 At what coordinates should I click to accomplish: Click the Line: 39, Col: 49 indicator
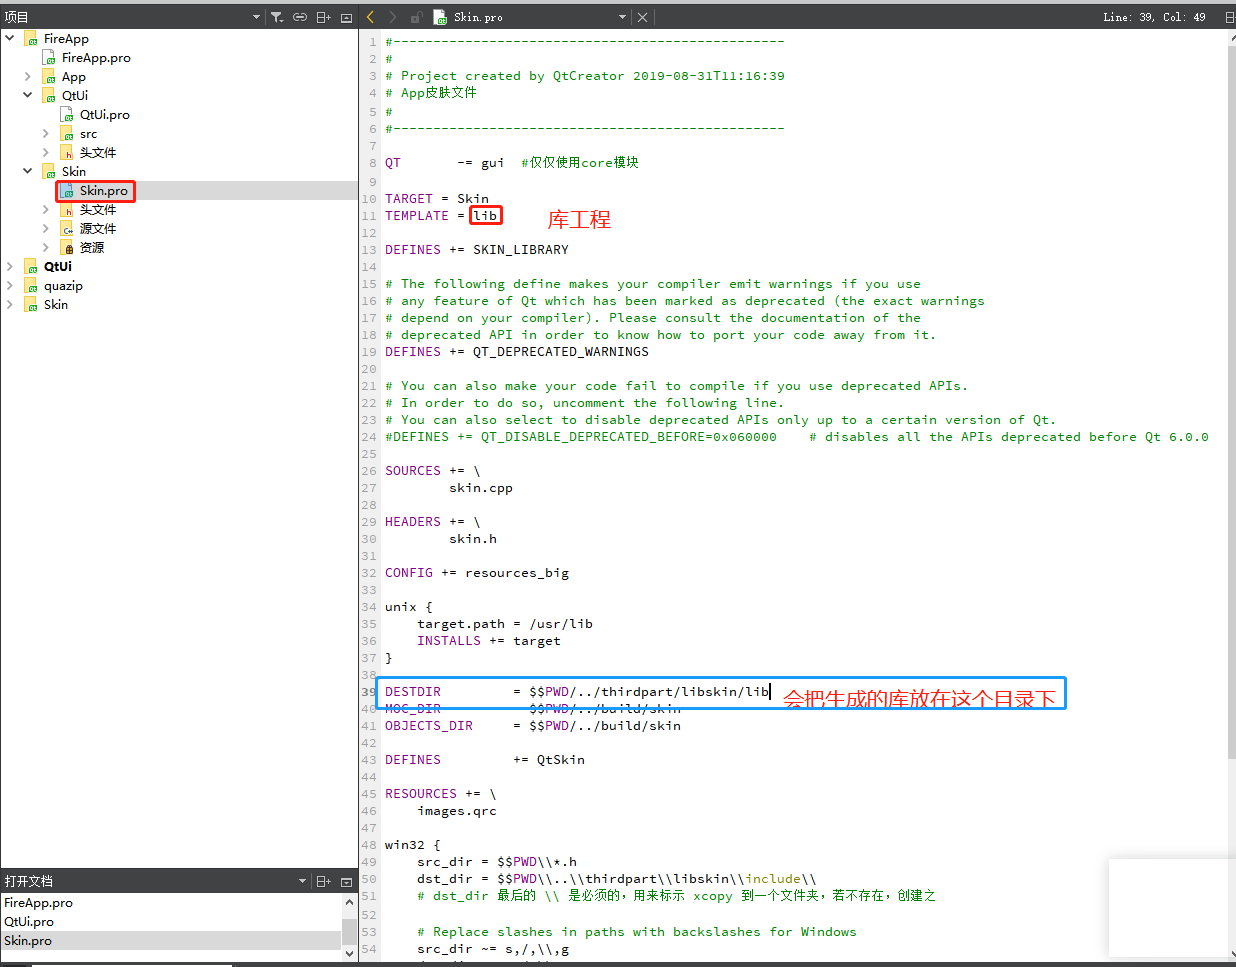click(1154, 17)
